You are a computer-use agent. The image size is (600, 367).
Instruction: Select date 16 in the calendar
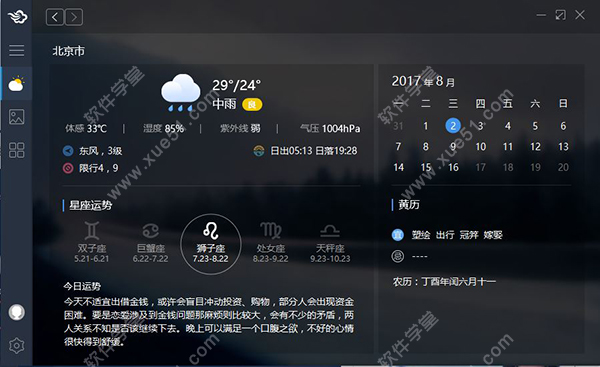pyautogui.click(x=453, y=167)
